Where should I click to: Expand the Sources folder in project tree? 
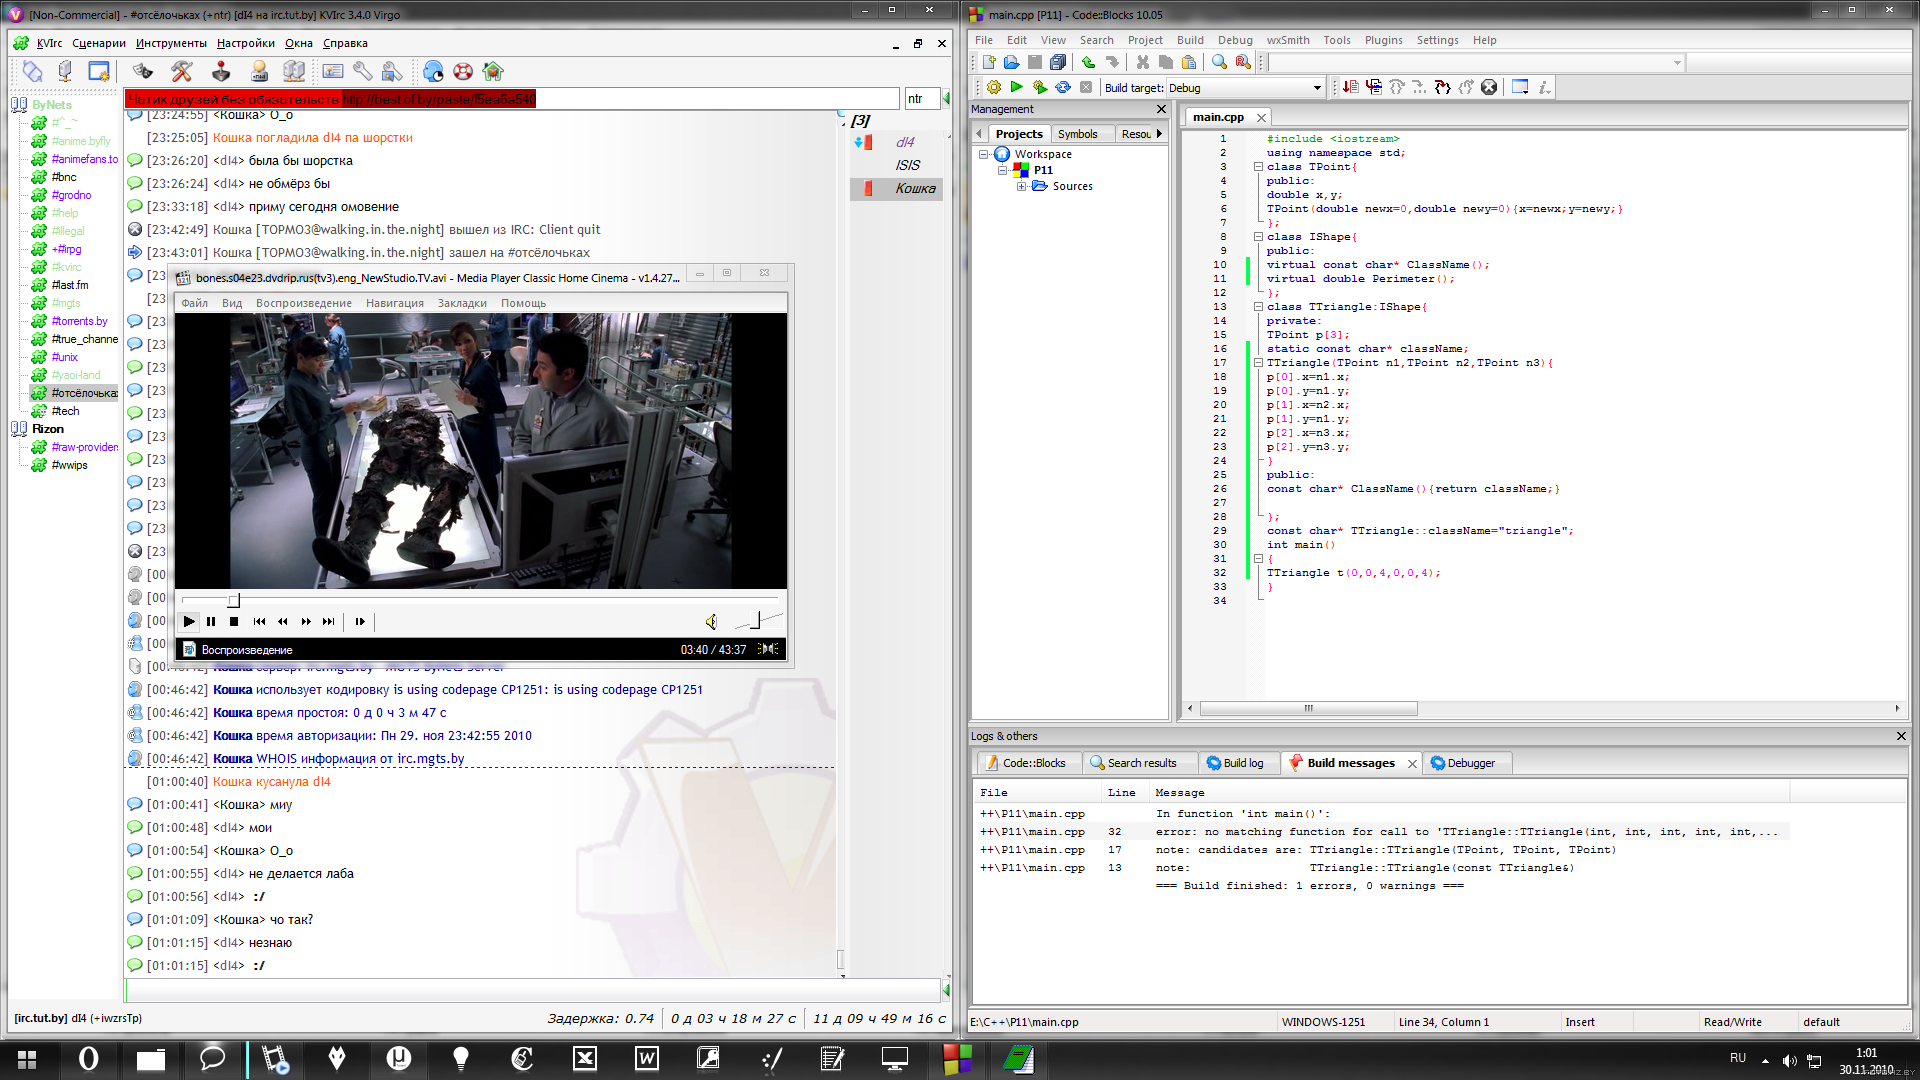(1021, 187)
